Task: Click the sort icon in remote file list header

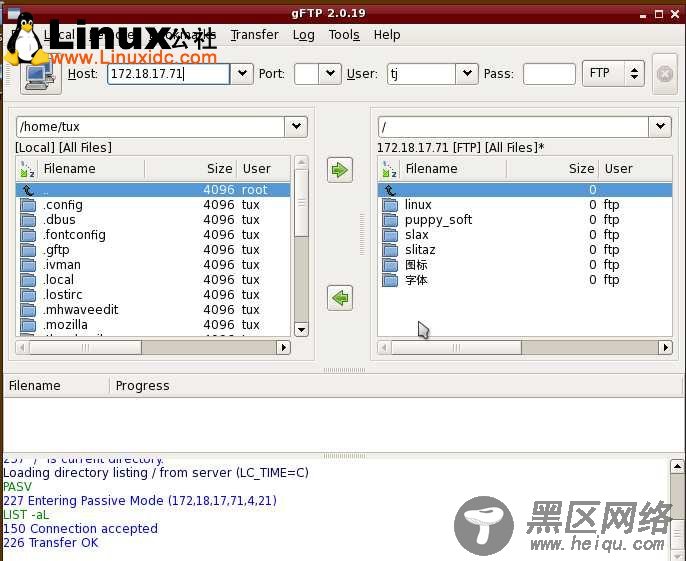Action: pos(389,169)
